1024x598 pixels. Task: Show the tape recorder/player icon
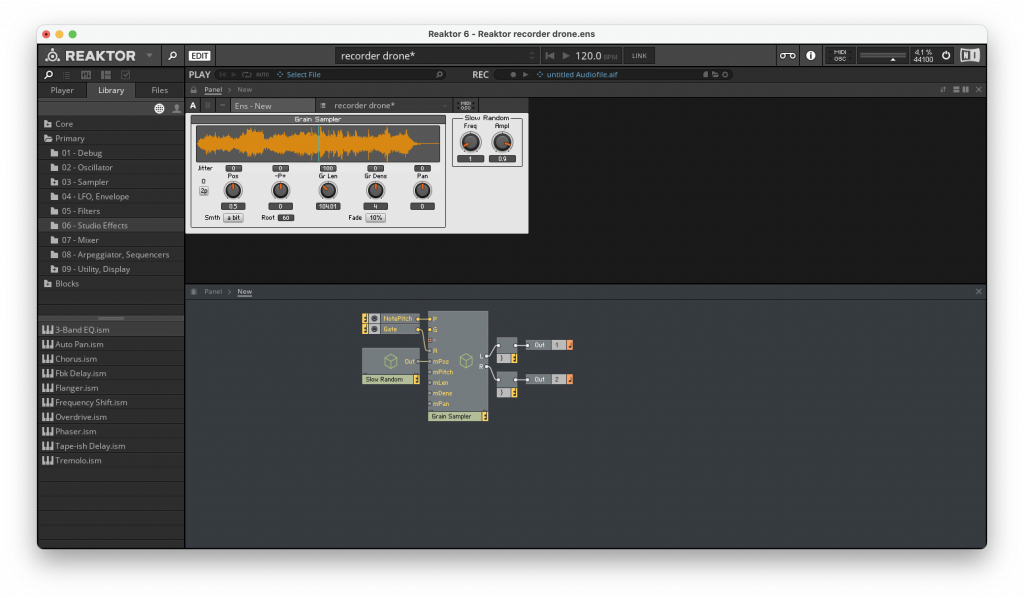[x=788, y=55]
